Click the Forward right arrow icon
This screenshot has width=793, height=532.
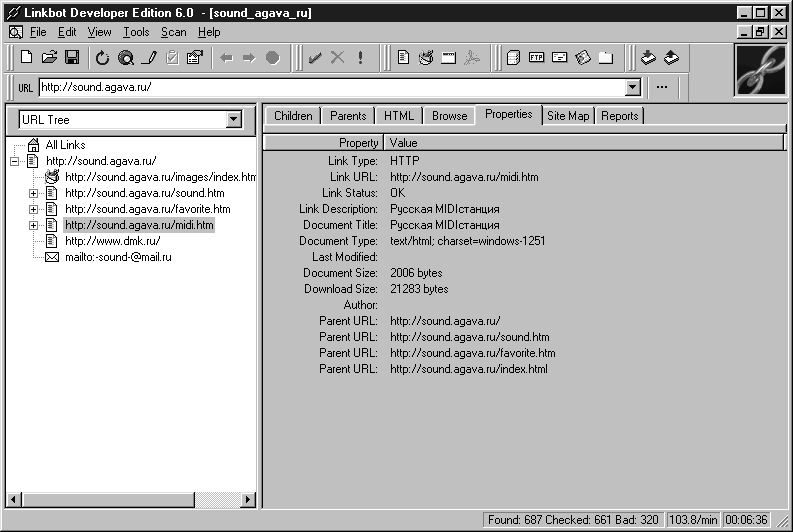249,58
